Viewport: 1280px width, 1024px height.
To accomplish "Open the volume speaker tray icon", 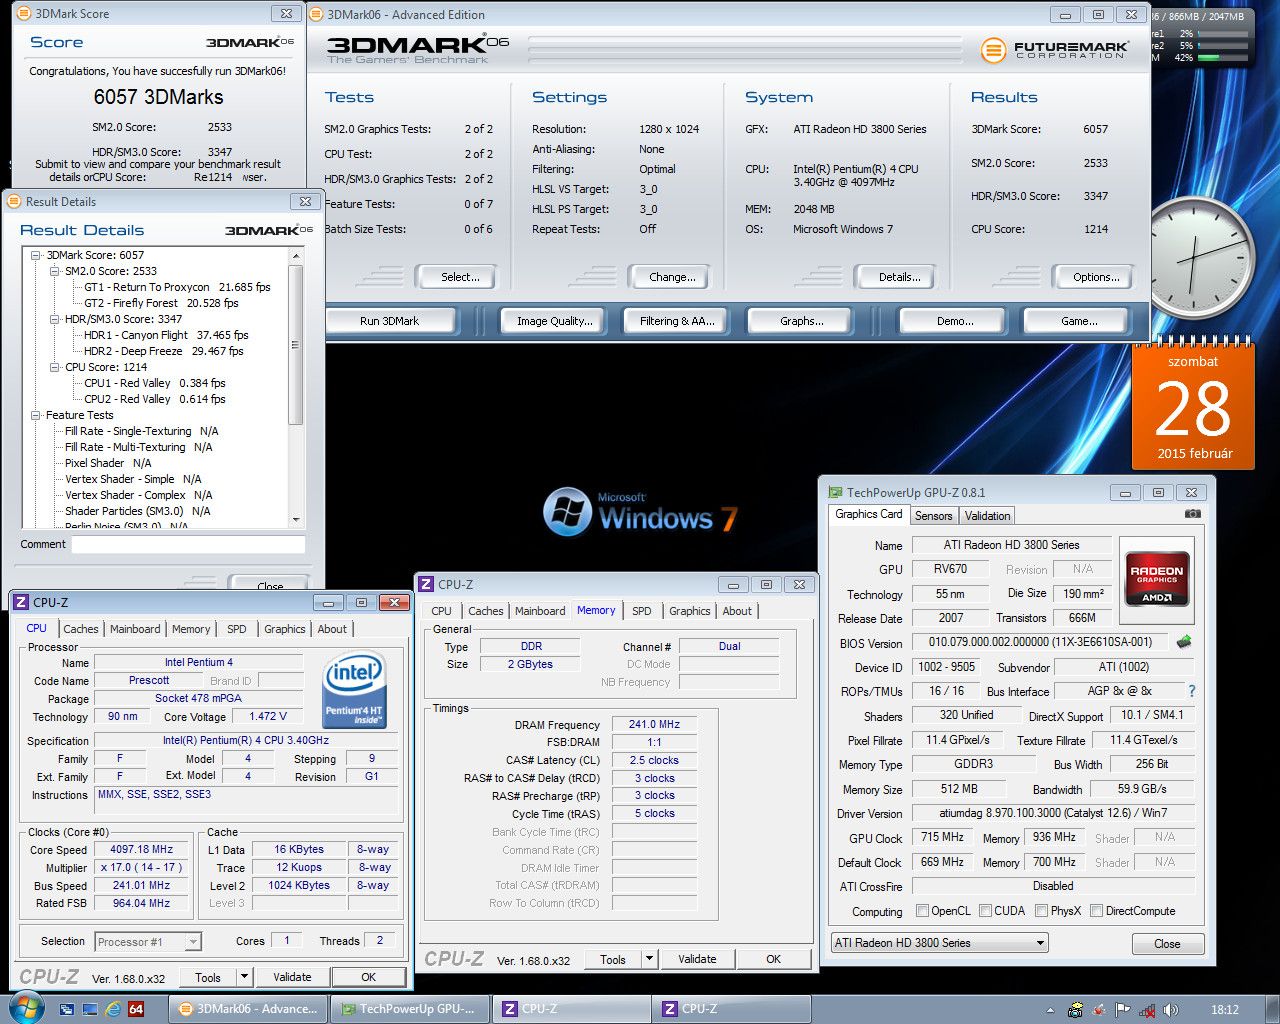I will [x=1171, y=1010].
